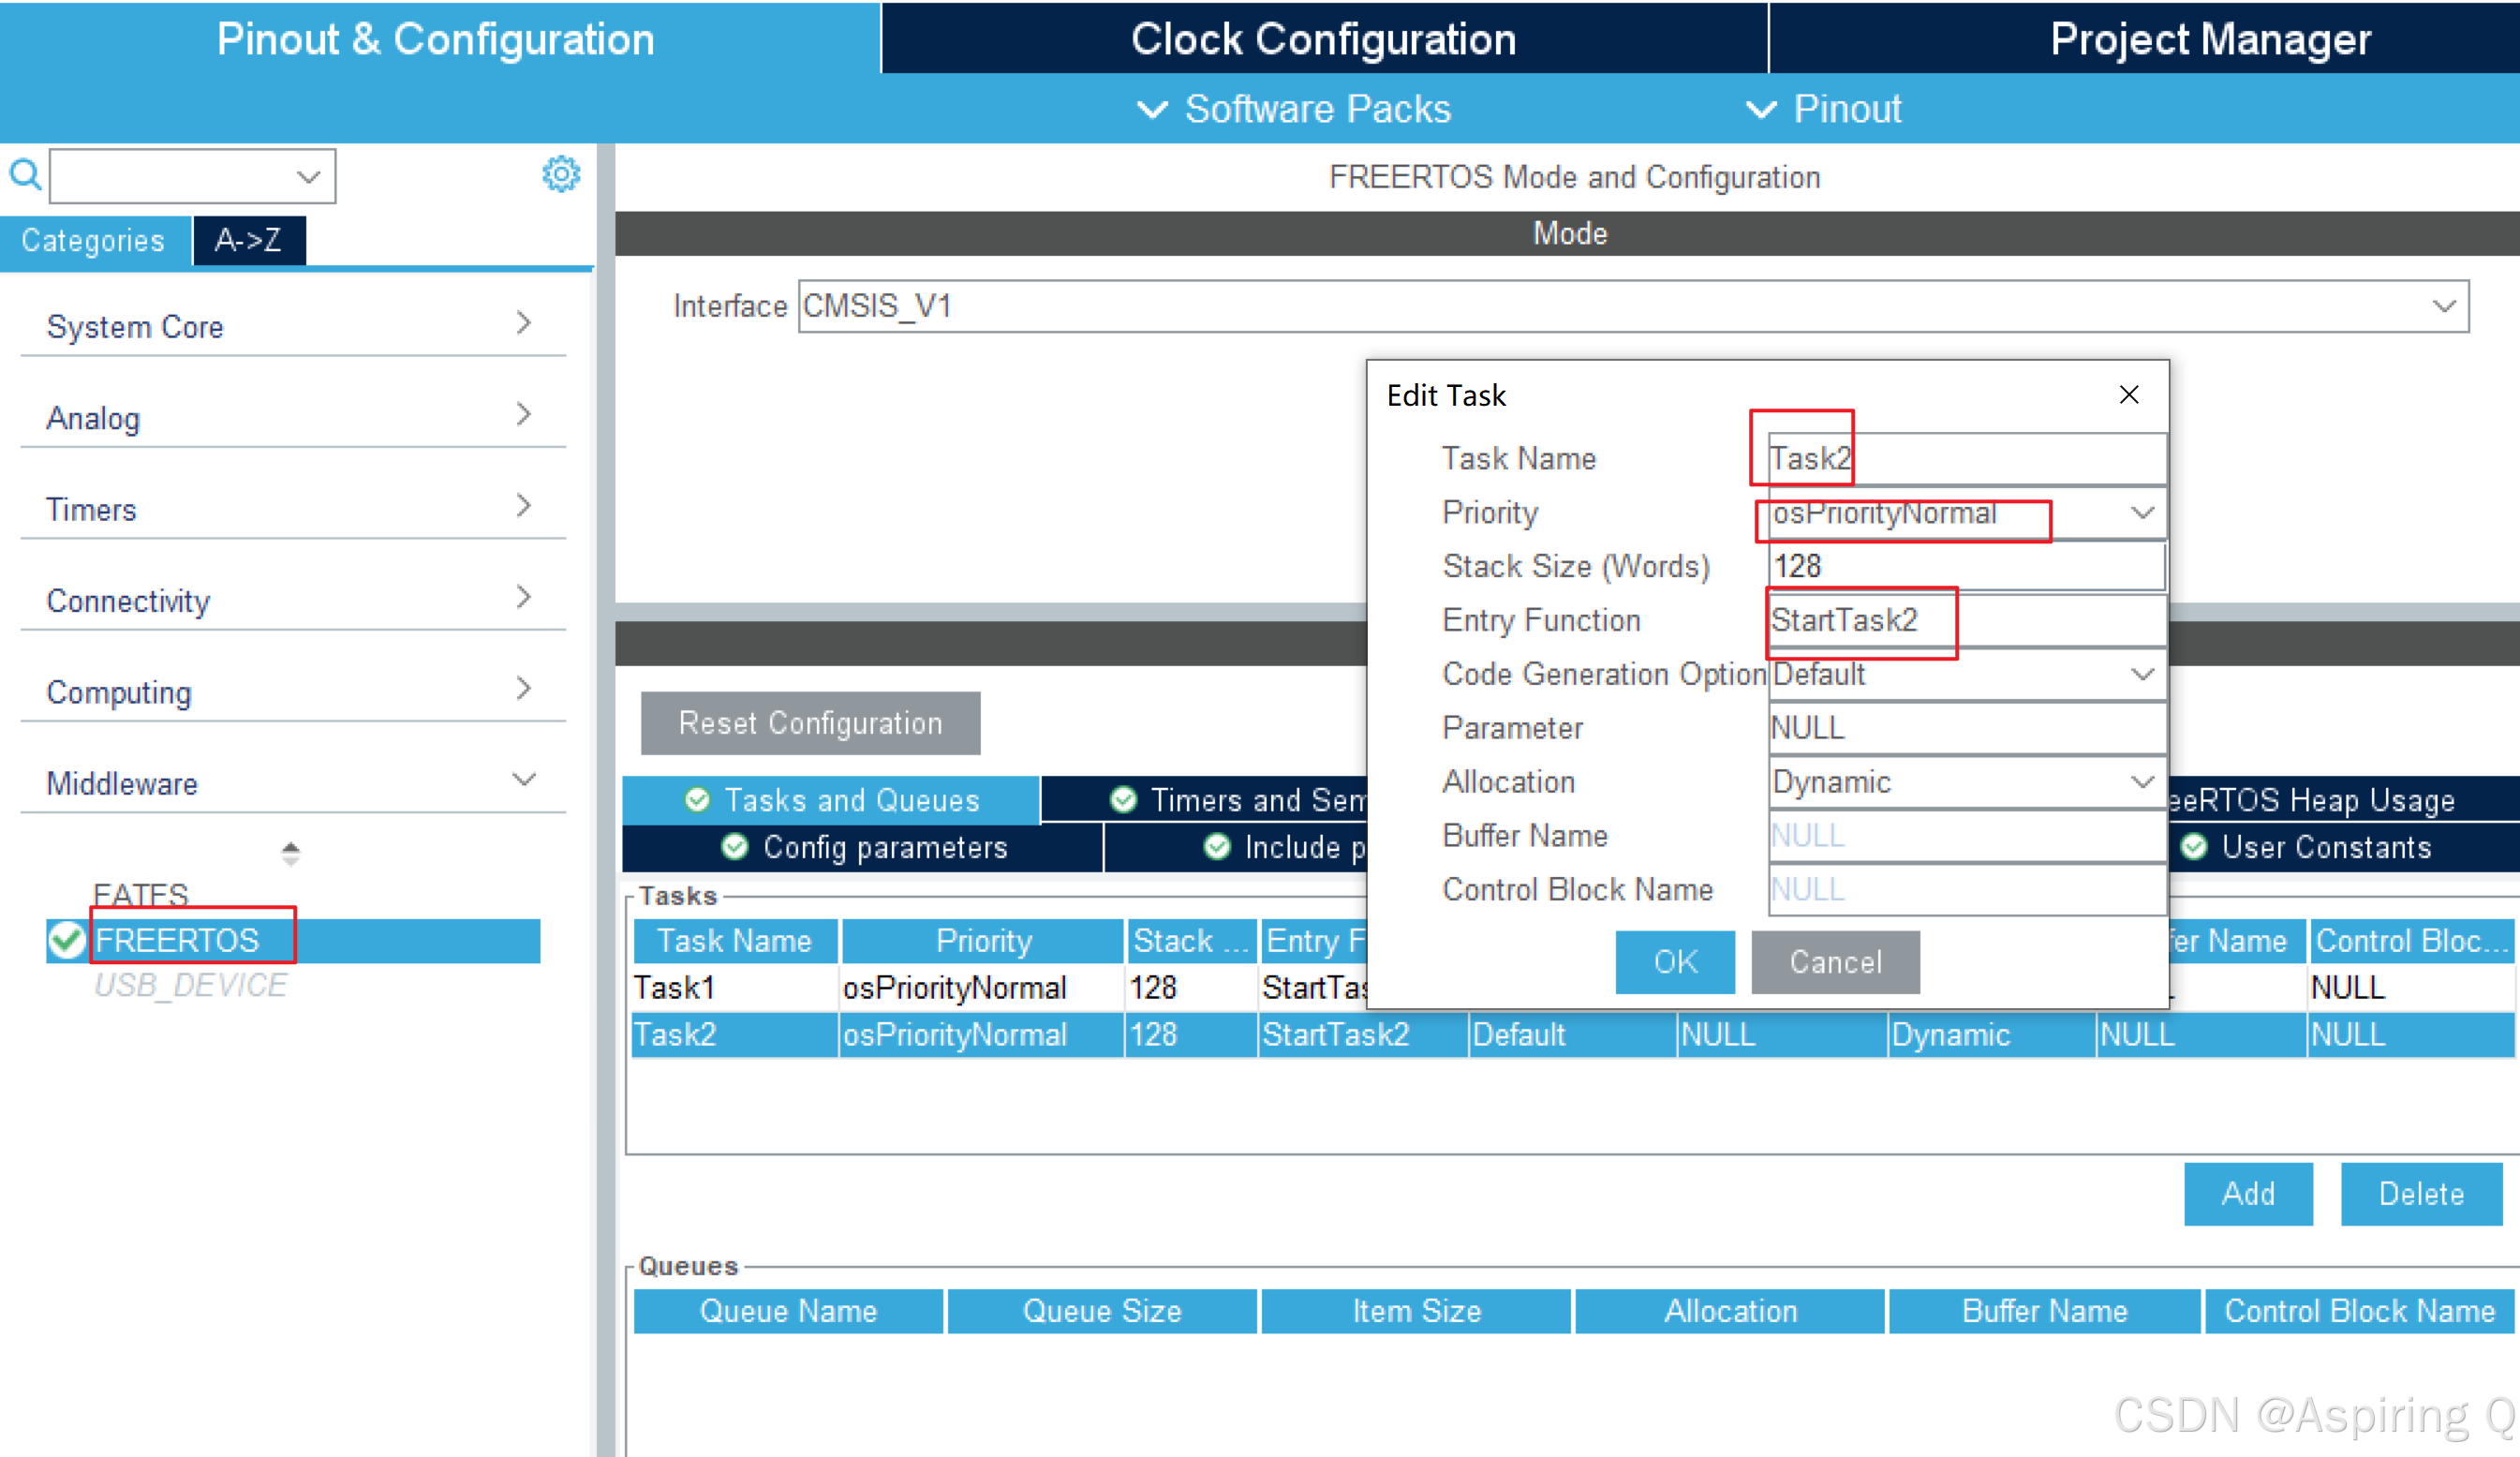Click the Add task button
This screenshot has height=1457, width=2520.
pos(2248,1194)
